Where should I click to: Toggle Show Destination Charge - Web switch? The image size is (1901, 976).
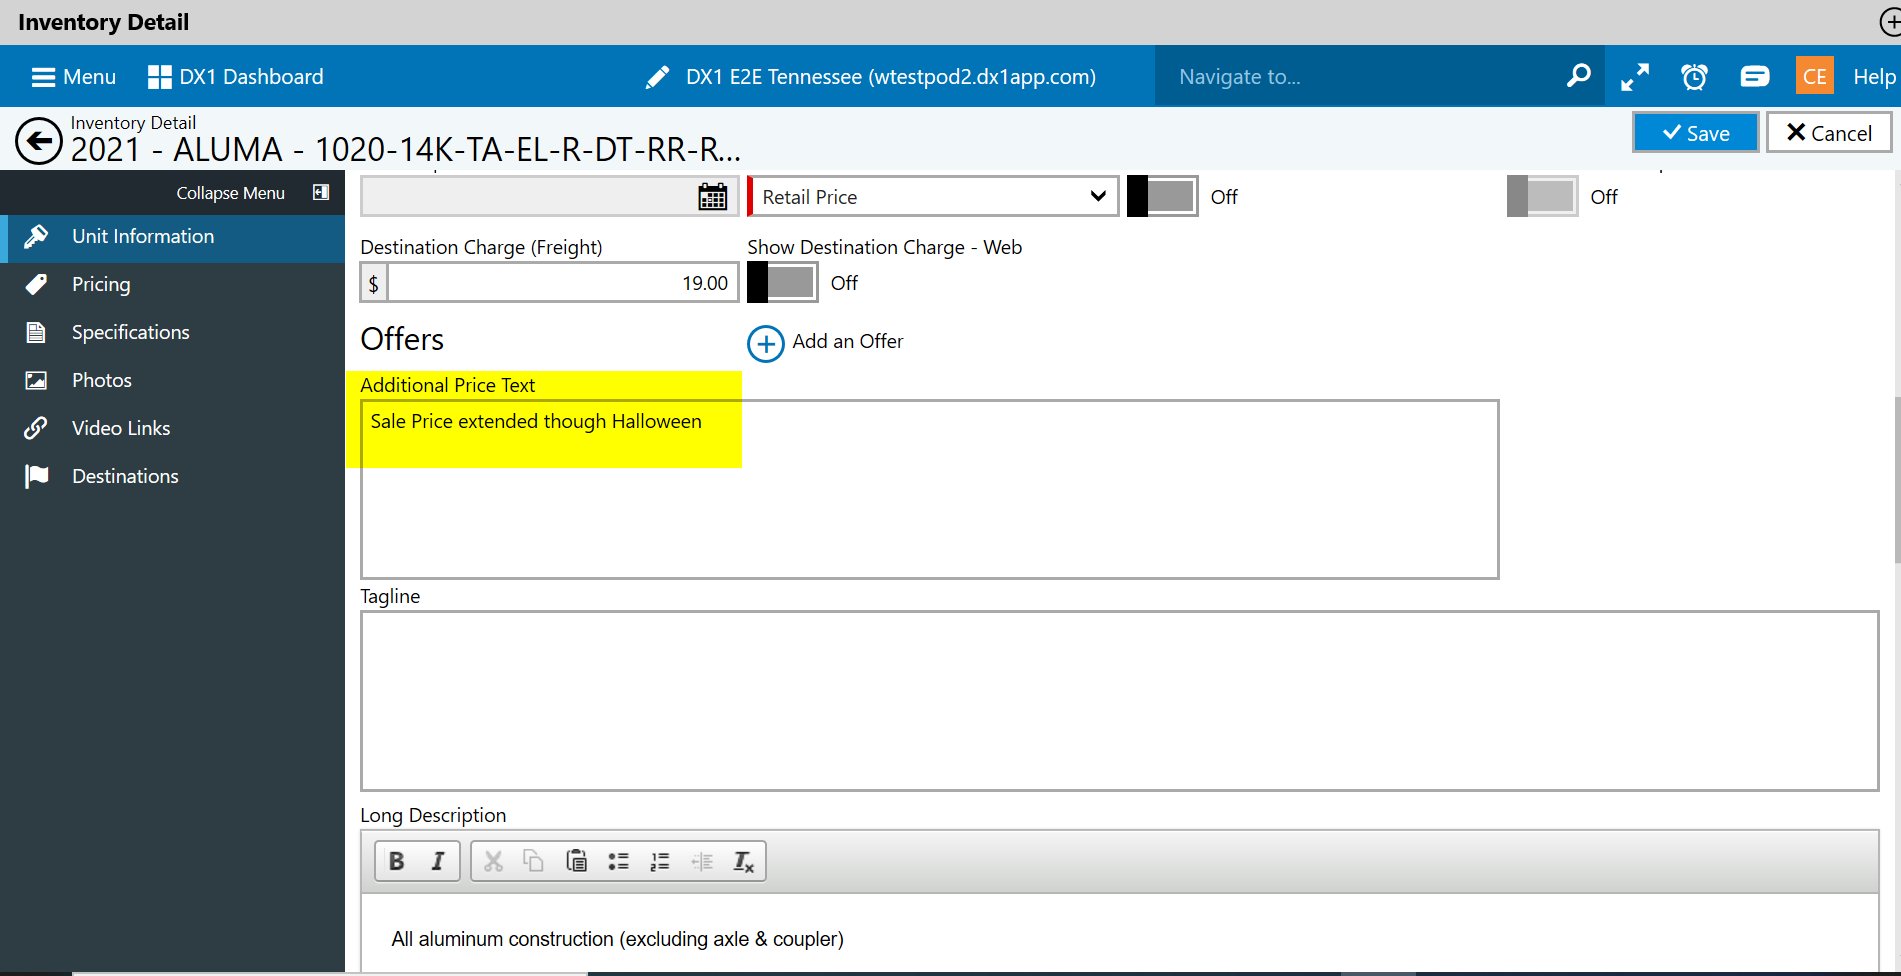(x=782, y=283)
